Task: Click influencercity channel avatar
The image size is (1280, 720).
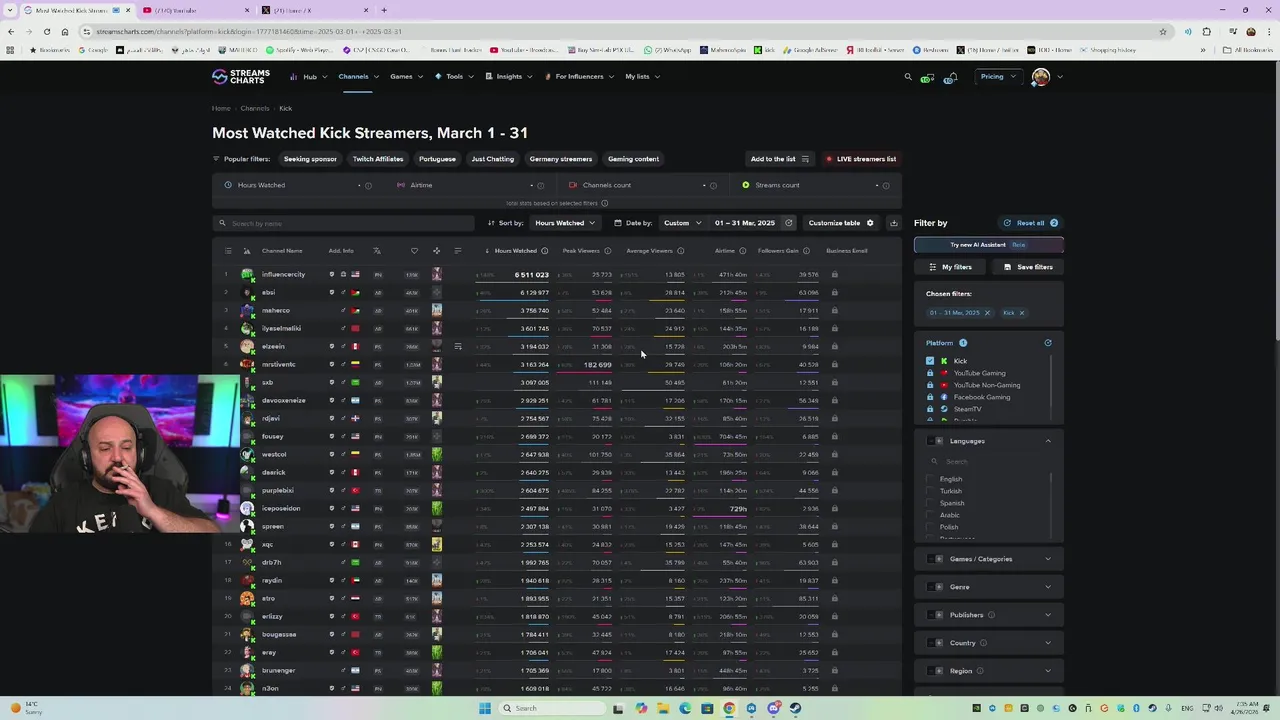Action: [x=247, y=275]
